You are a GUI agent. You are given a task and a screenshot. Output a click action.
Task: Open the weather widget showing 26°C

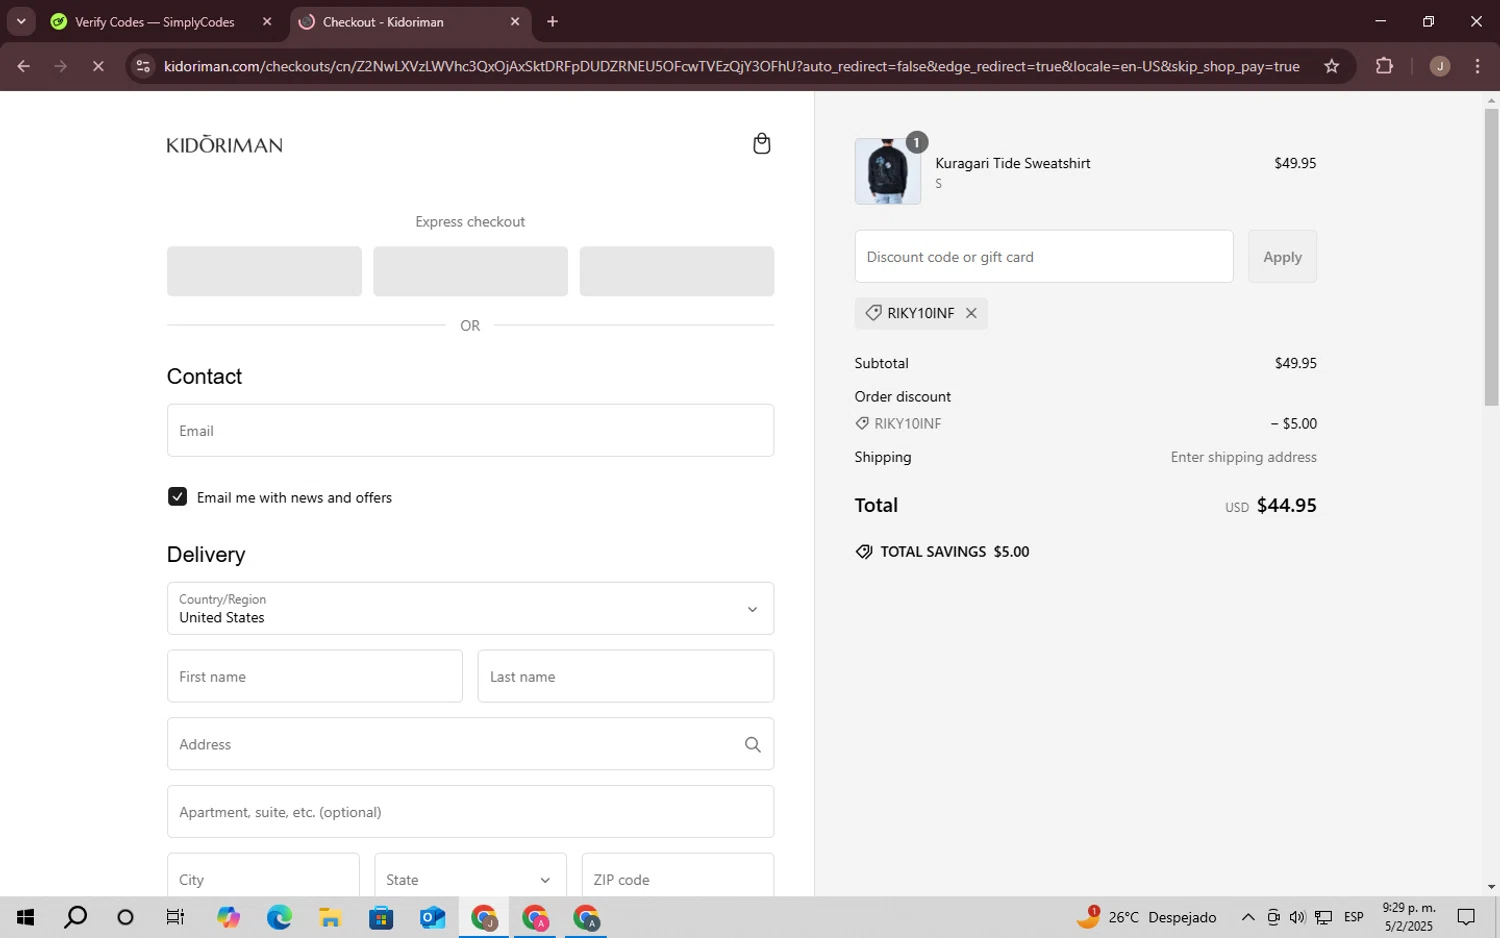(1146, 917)
